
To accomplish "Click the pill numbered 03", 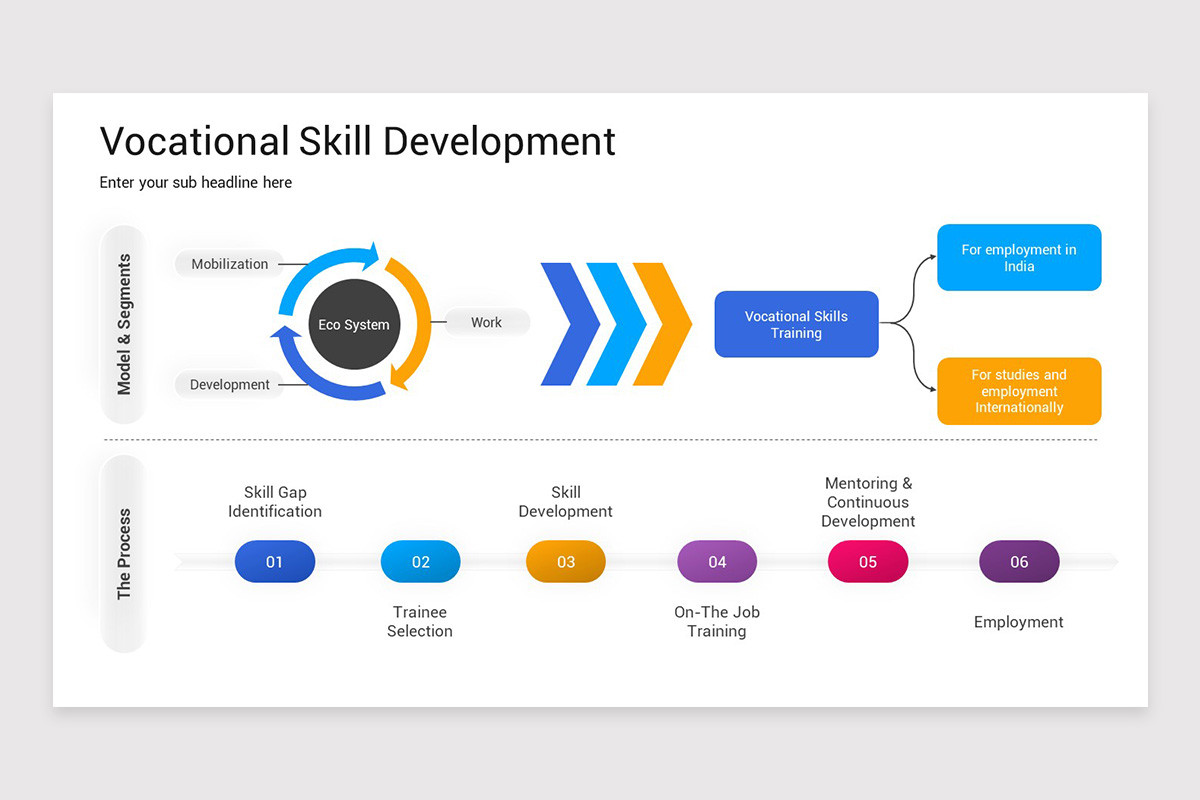I will (x=565, y=561).
